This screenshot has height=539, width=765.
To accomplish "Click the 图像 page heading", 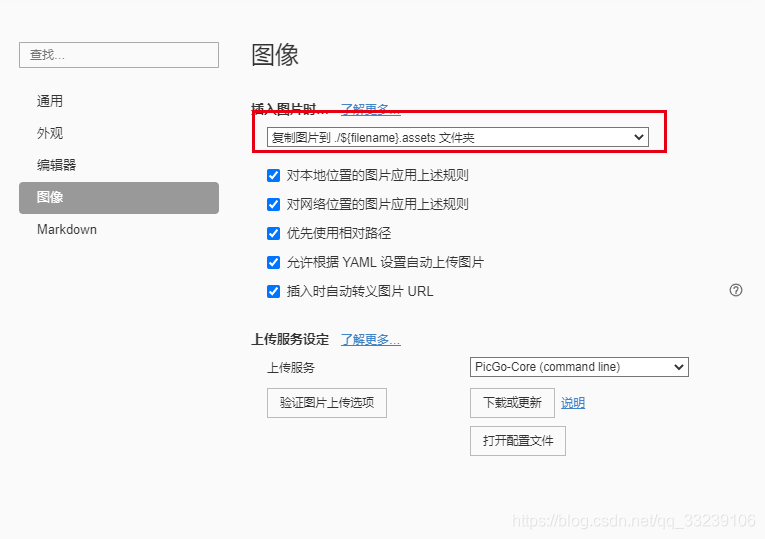I will click(x=275, y=55).
